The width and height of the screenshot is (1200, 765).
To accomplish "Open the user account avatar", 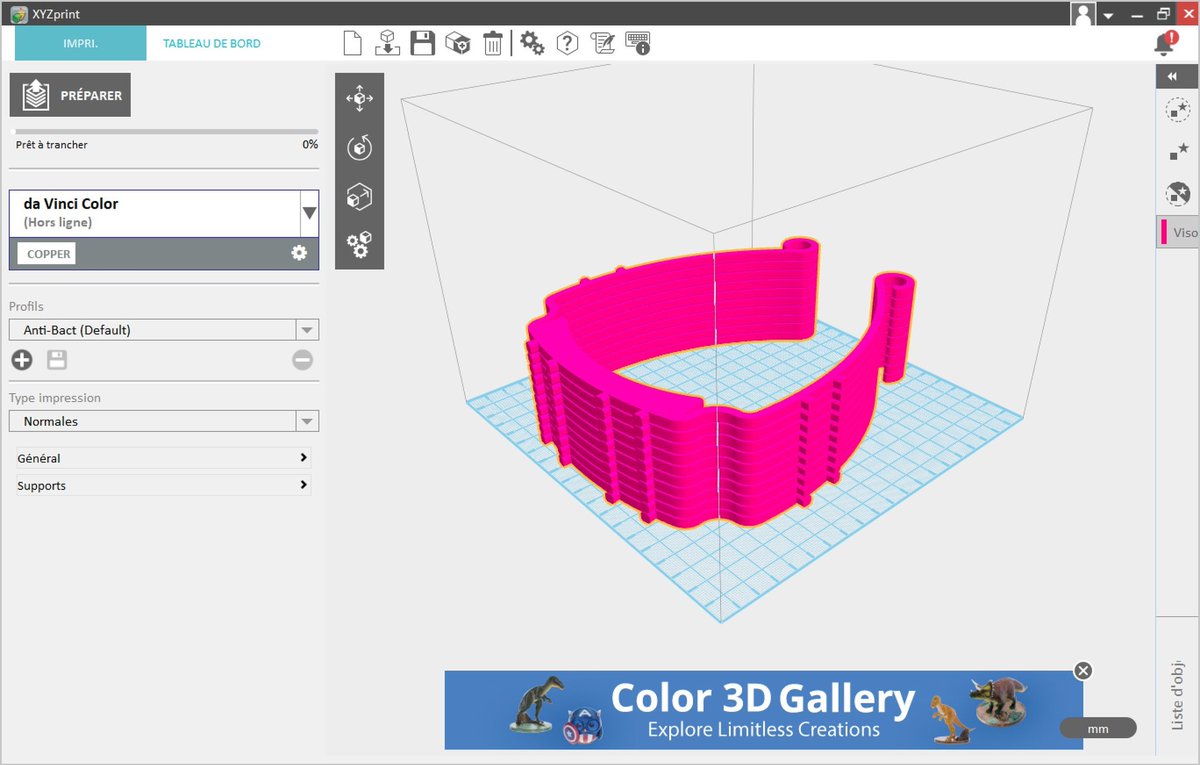I will point(1083,14).
